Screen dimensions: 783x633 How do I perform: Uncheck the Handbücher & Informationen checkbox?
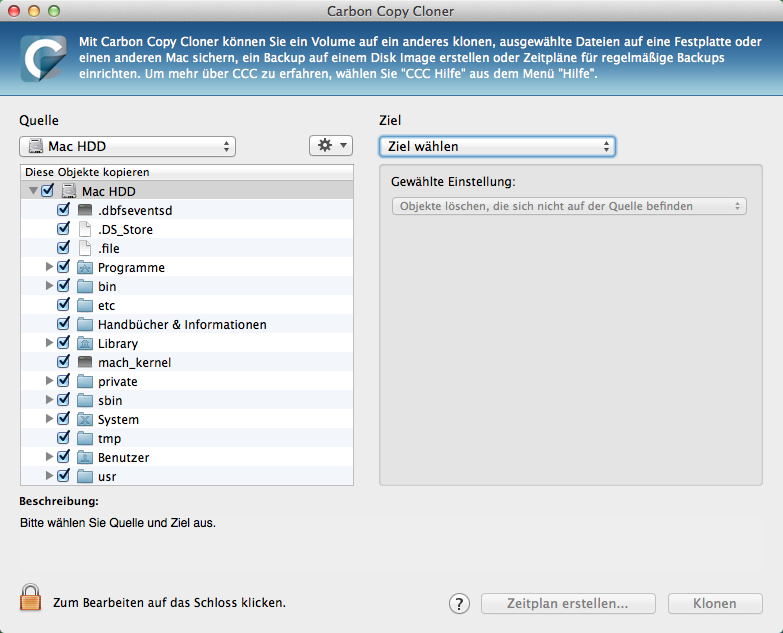[63, 323]
